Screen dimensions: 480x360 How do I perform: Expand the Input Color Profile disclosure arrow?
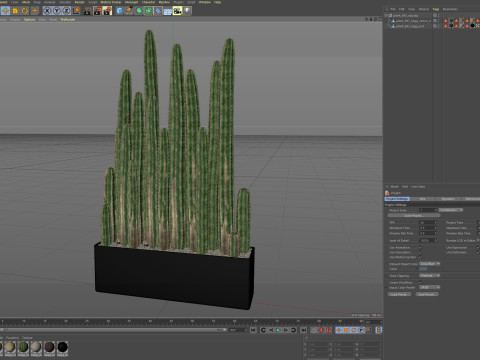[x=387, y=287]
